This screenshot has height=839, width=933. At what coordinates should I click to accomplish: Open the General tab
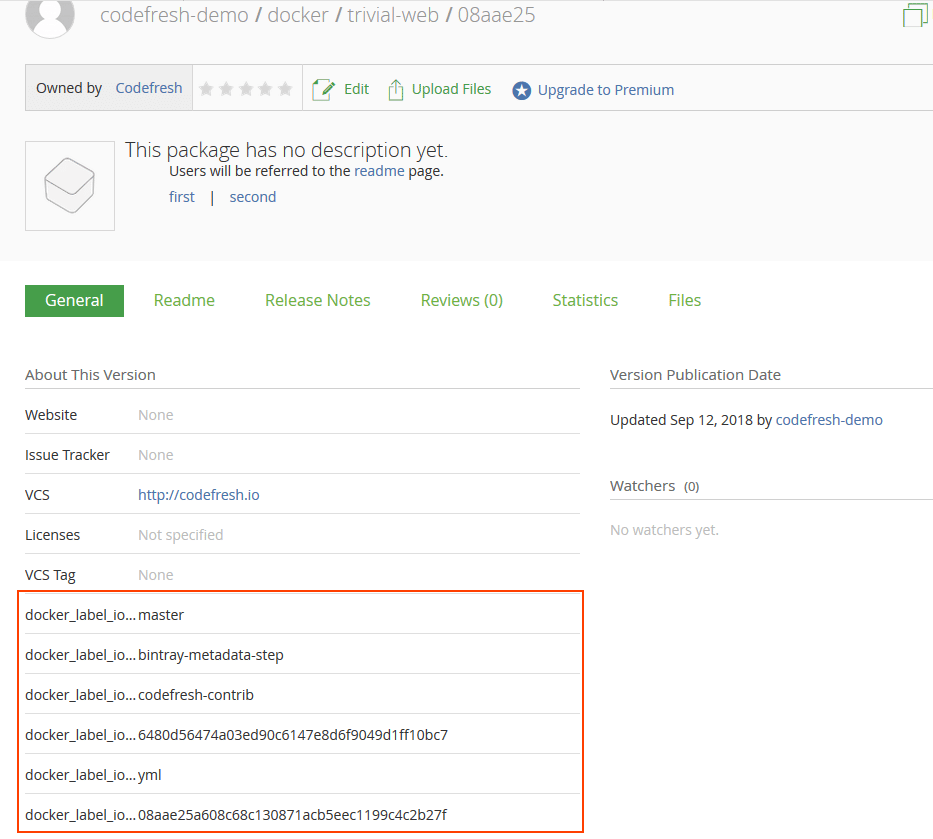(74, 300)
